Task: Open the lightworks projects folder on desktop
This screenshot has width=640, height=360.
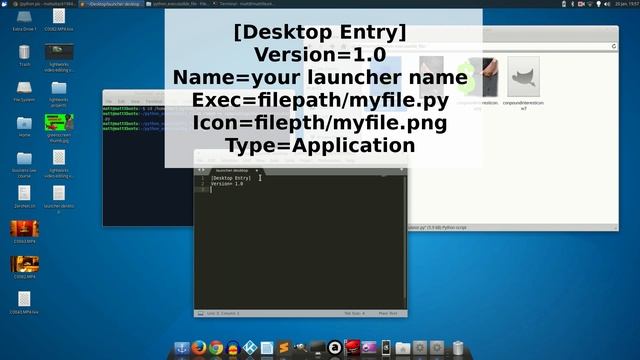Action: [x=59, y=94]
